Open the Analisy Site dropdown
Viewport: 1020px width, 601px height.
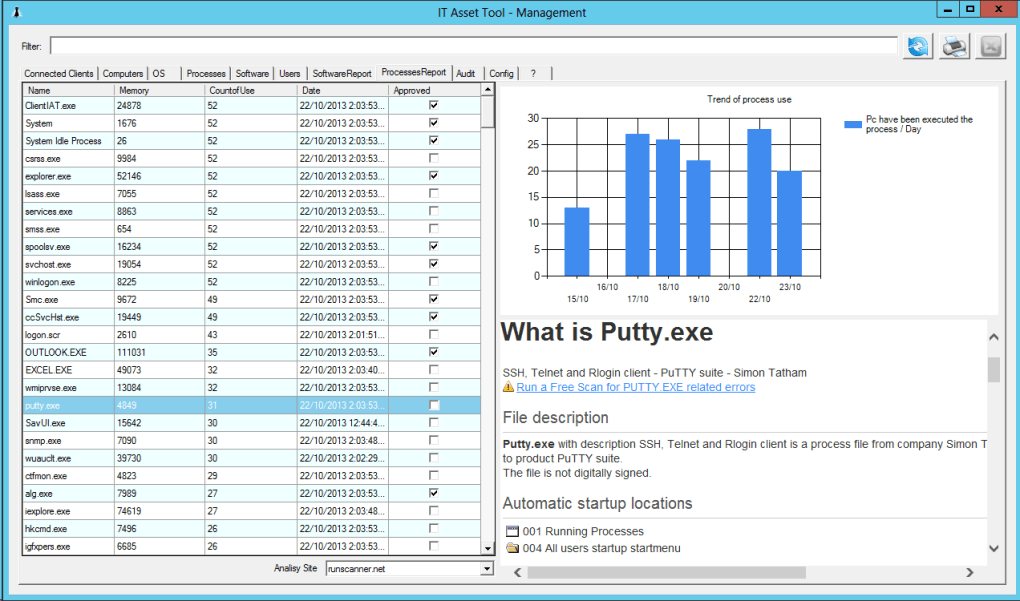(487, 569)
